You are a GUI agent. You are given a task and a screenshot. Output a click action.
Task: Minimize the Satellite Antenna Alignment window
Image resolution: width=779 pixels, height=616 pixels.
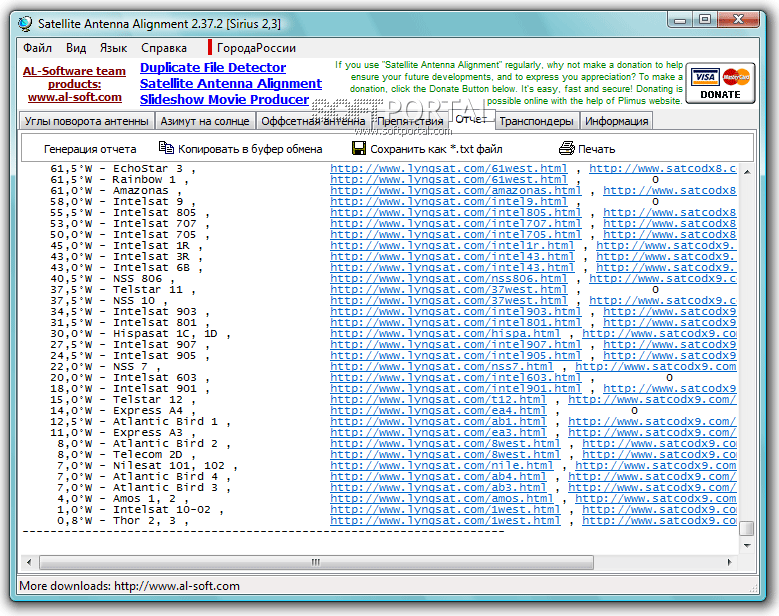[x=680, y=20]
